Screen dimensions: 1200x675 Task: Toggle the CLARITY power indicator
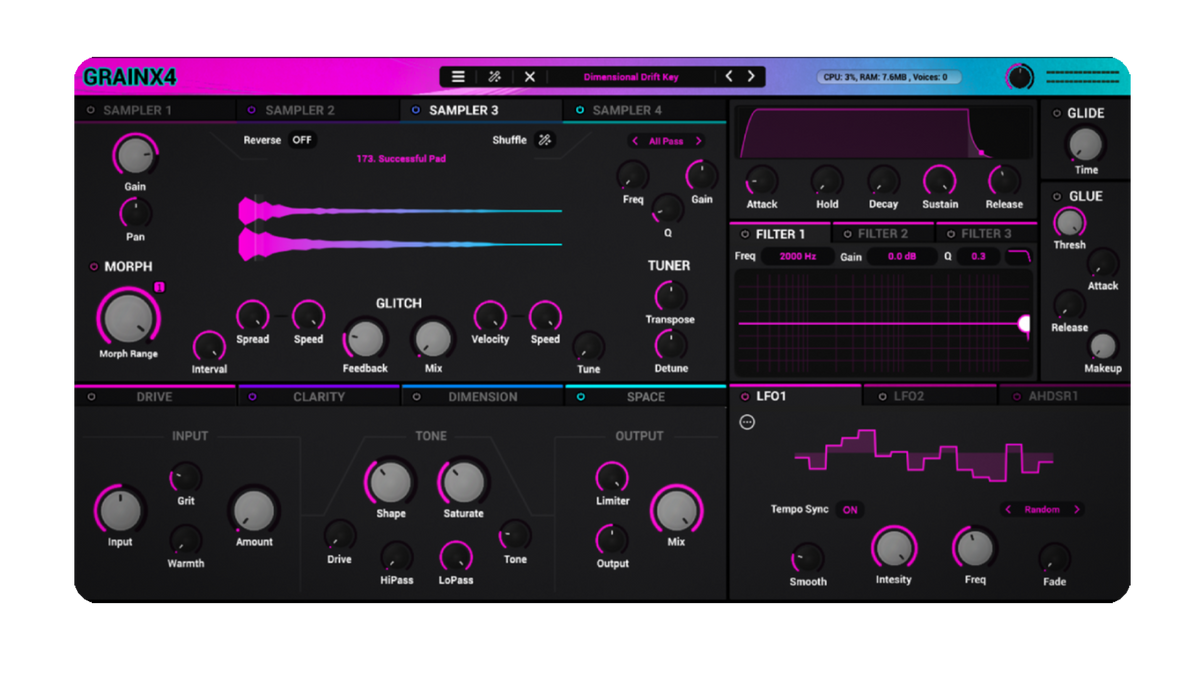252,397
